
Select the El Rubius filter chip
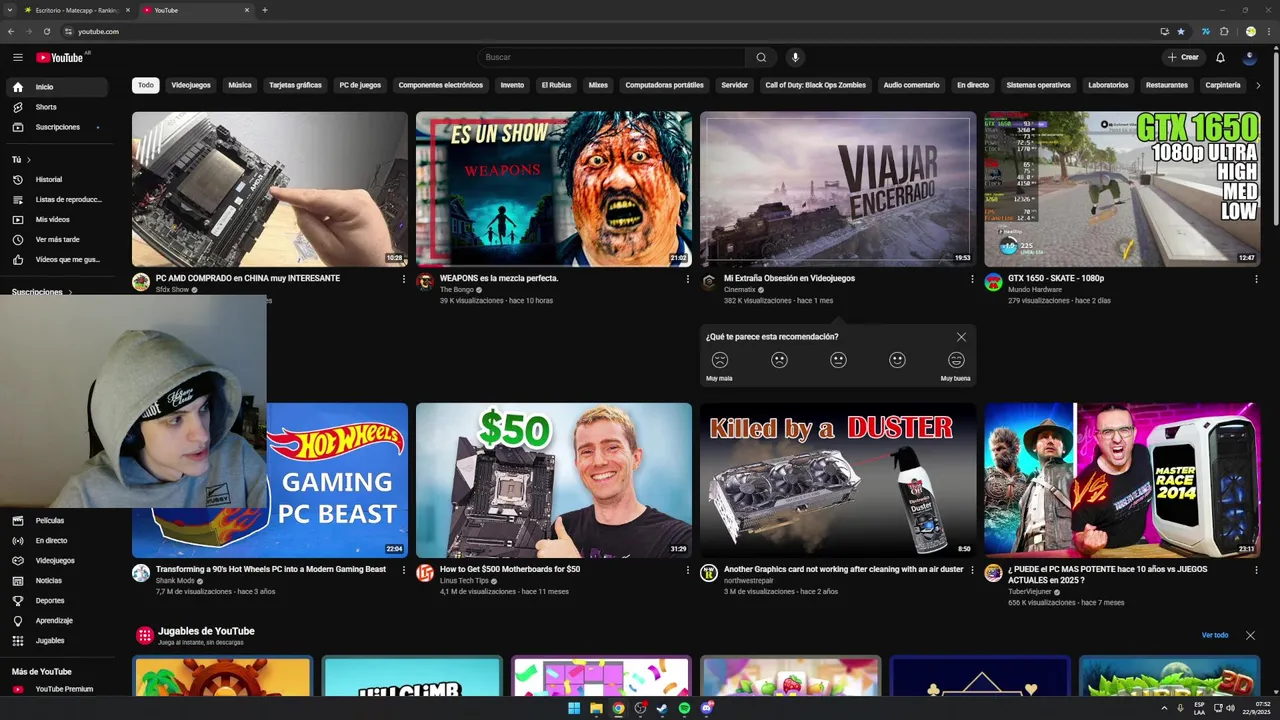click(556, 85)
